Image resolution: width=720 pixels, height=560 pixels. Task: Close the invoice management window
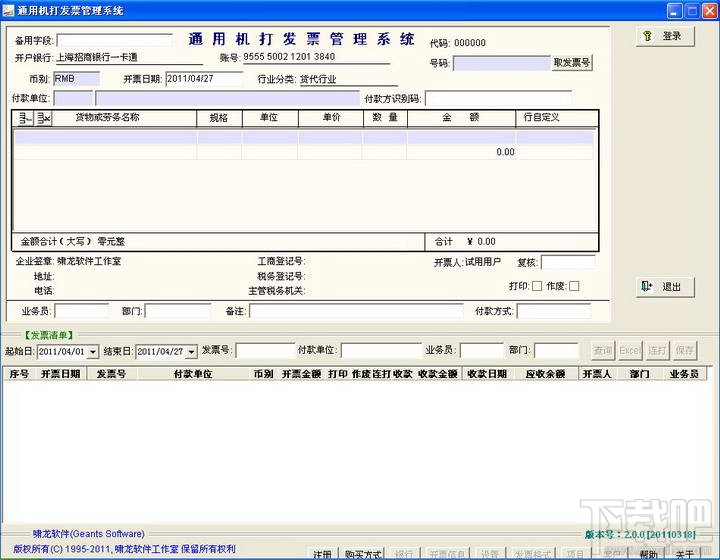(709, 11)
